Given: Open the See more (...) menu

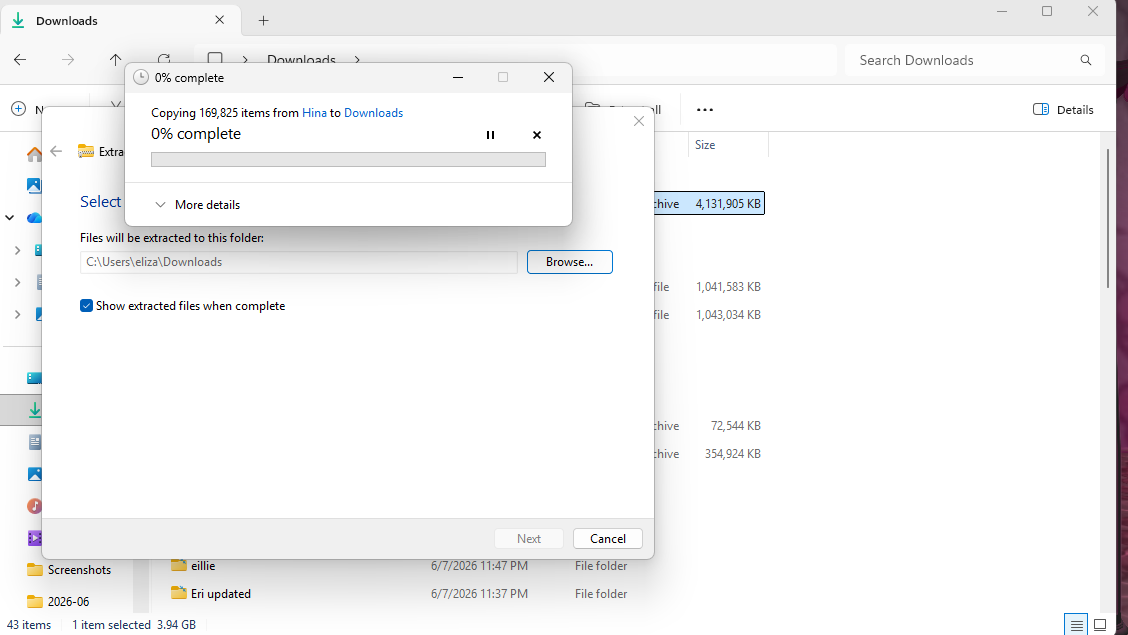Looking at the screenshot, I should click(x=705, y=109).
